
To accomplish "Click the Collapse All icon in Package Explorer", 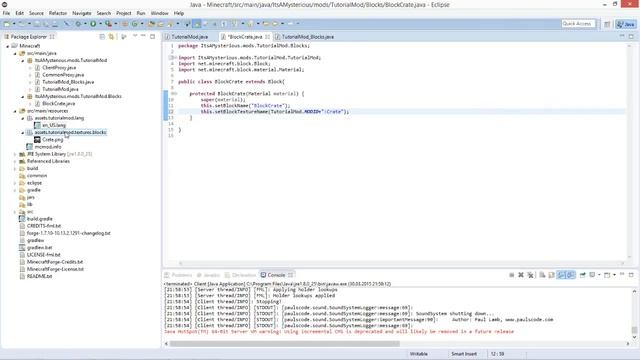I will click(x=102, y=37).
